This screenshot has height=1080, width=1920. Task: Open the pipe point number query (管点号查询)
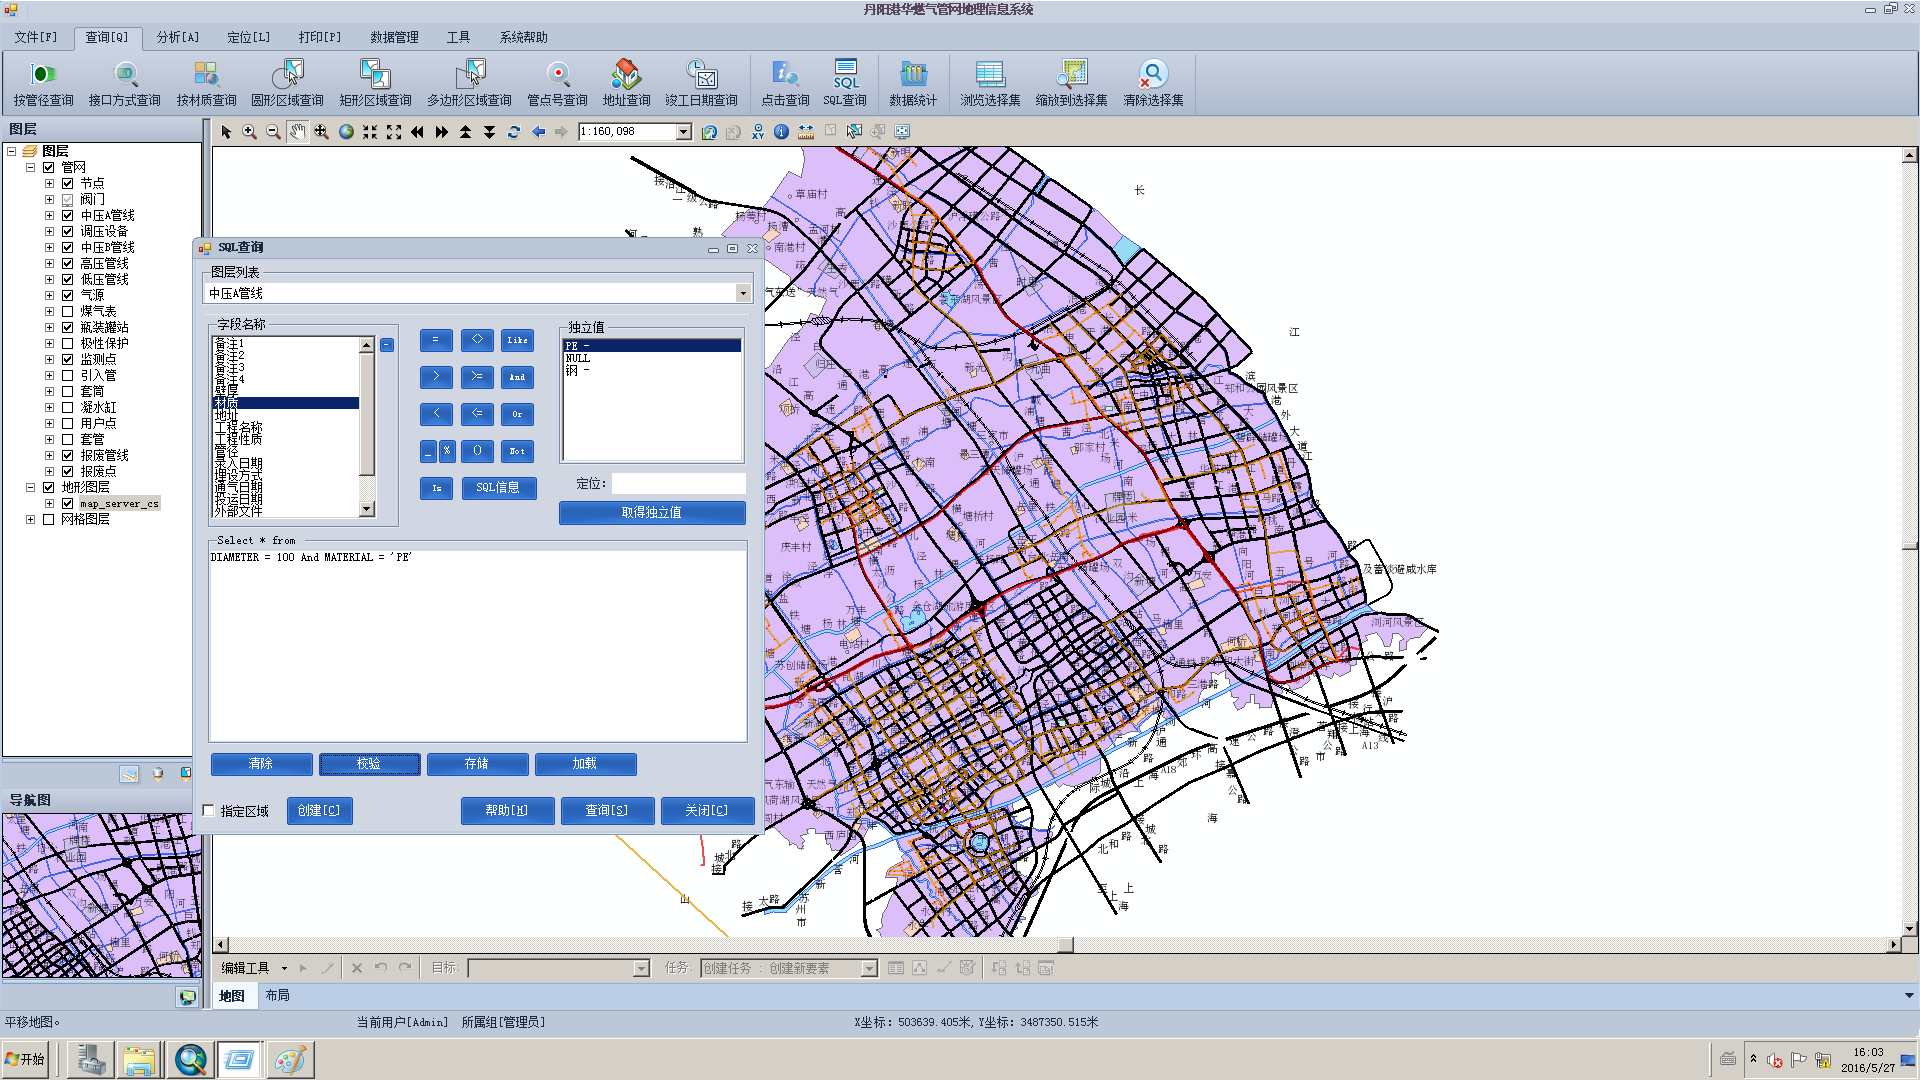pos(557,83)
